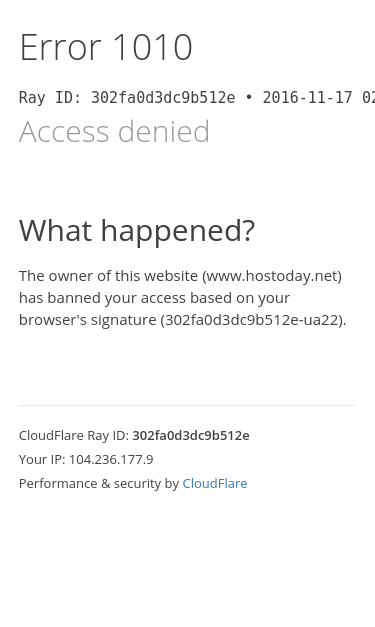This screenshot has height=627, width=375.
Task: Open the CloudFlare link in footer
Action: (x=215, y=483)
